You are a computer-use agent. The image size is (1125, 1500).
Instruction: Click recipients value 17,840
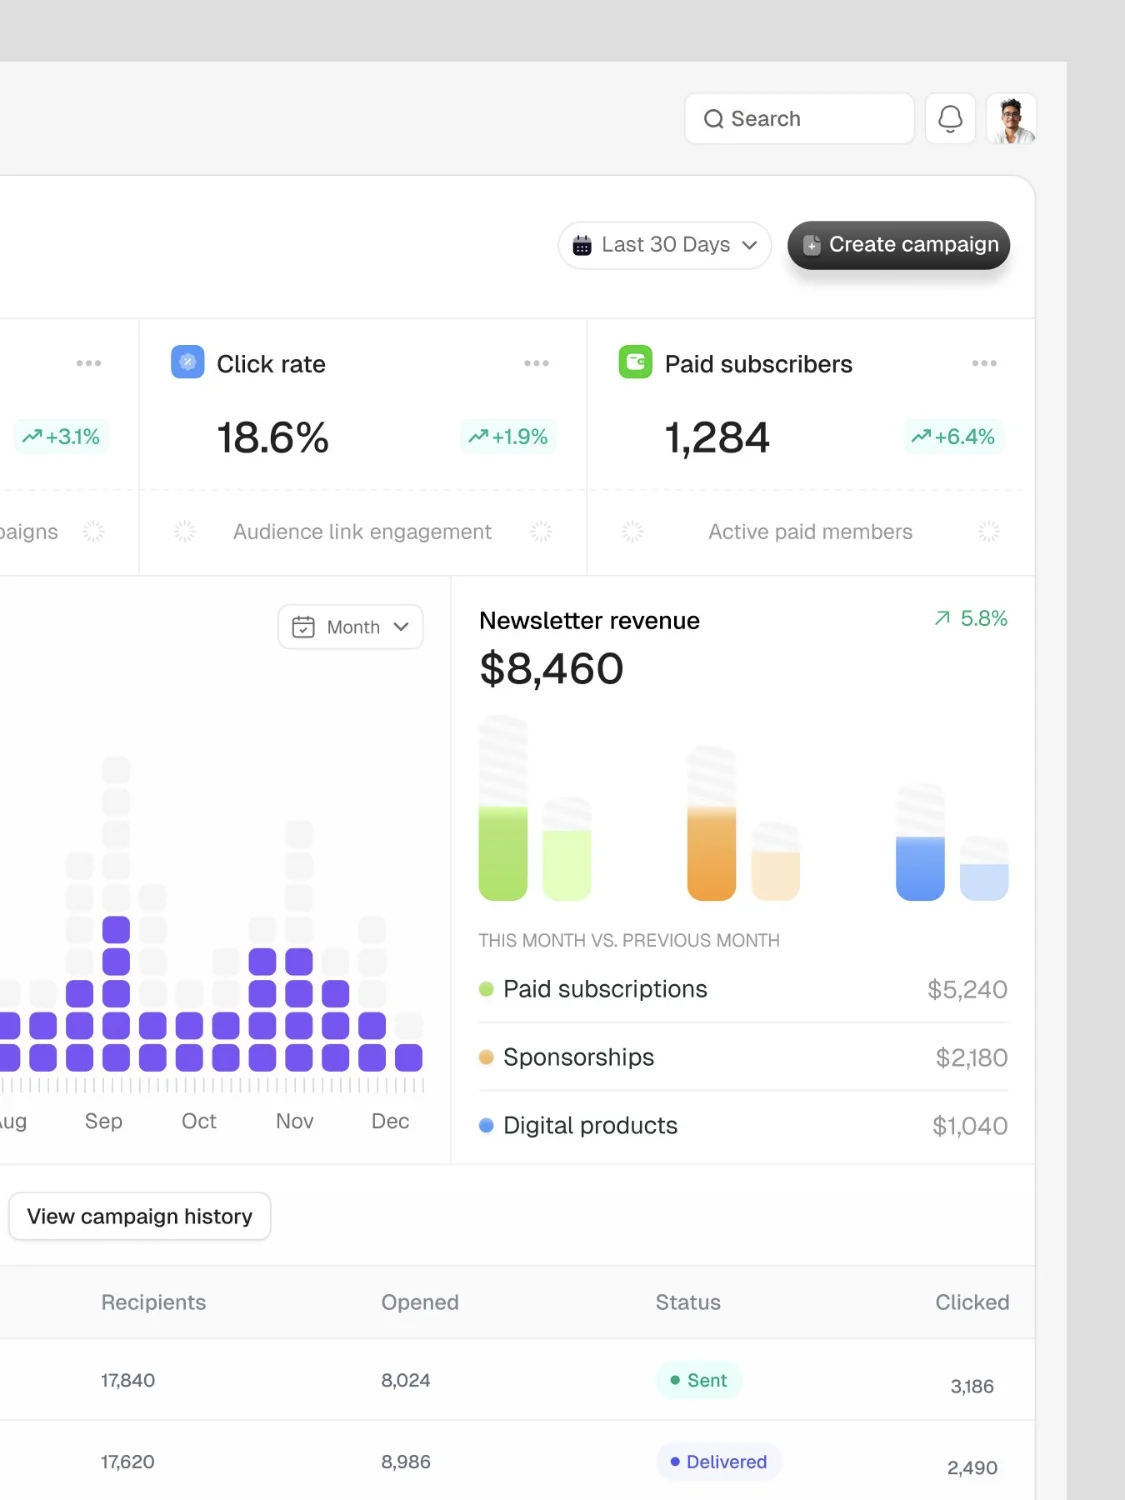click(x=128, y=1380)
